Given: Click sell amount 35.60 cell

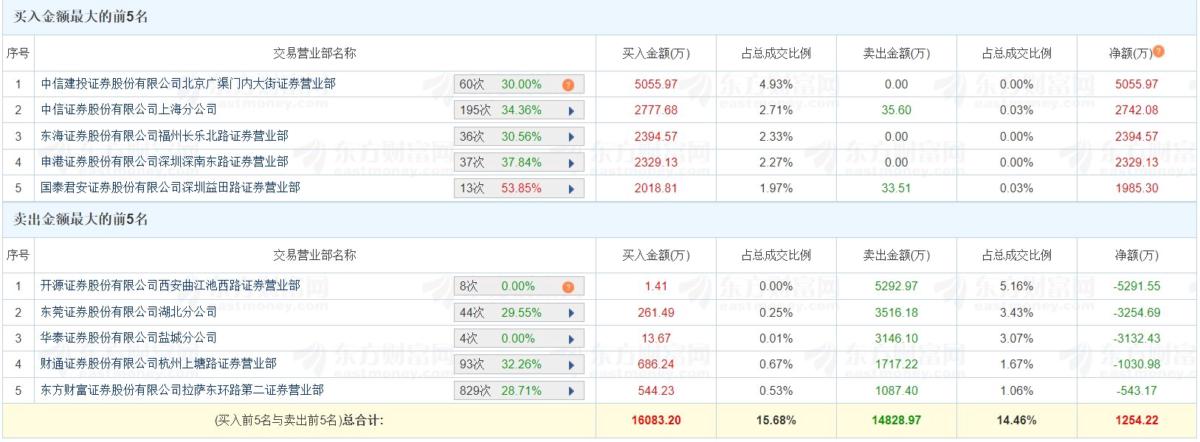Looking at the screenshot, I should point(896,110).
